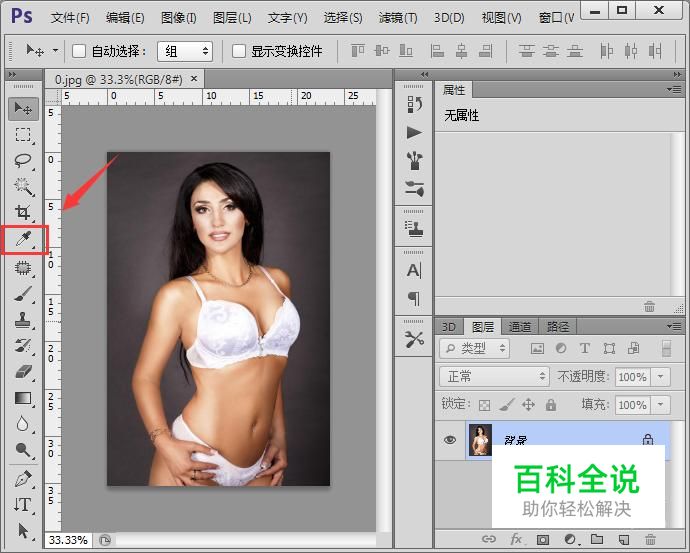Toggle lock all padlock
The height and width of the screenshot is (553, 690).
(x=551, y=404)
